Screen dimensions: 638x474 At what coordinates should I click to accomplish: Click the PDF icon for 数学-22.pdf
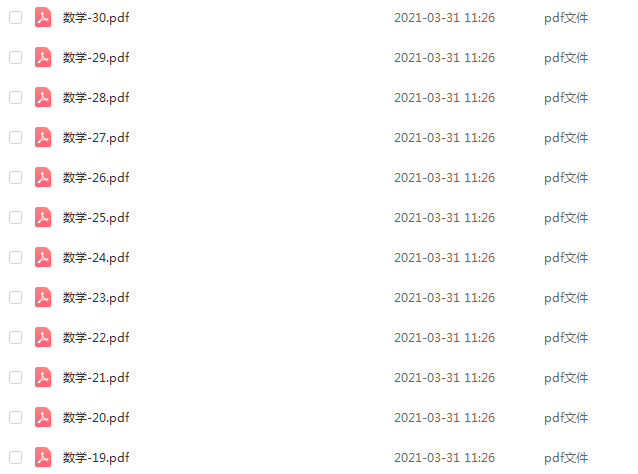[x=43, y=338]
